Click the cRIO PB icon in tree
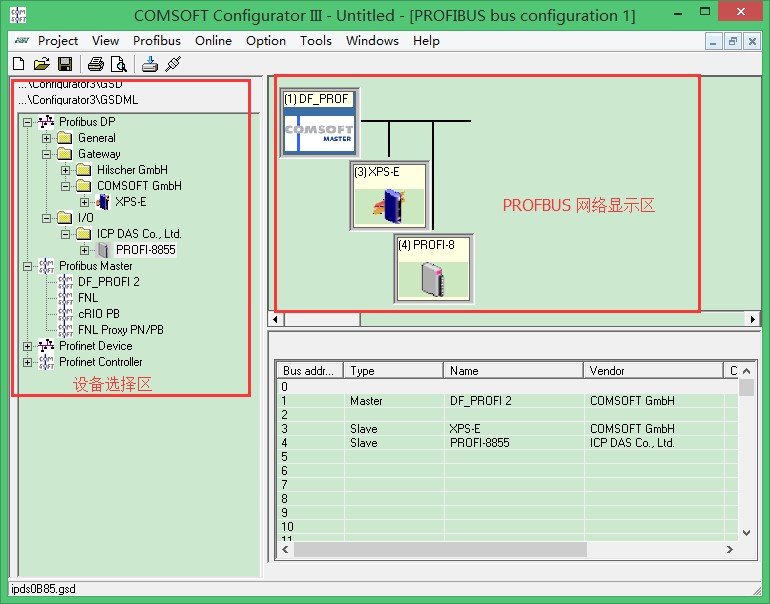 pos(65,314)
